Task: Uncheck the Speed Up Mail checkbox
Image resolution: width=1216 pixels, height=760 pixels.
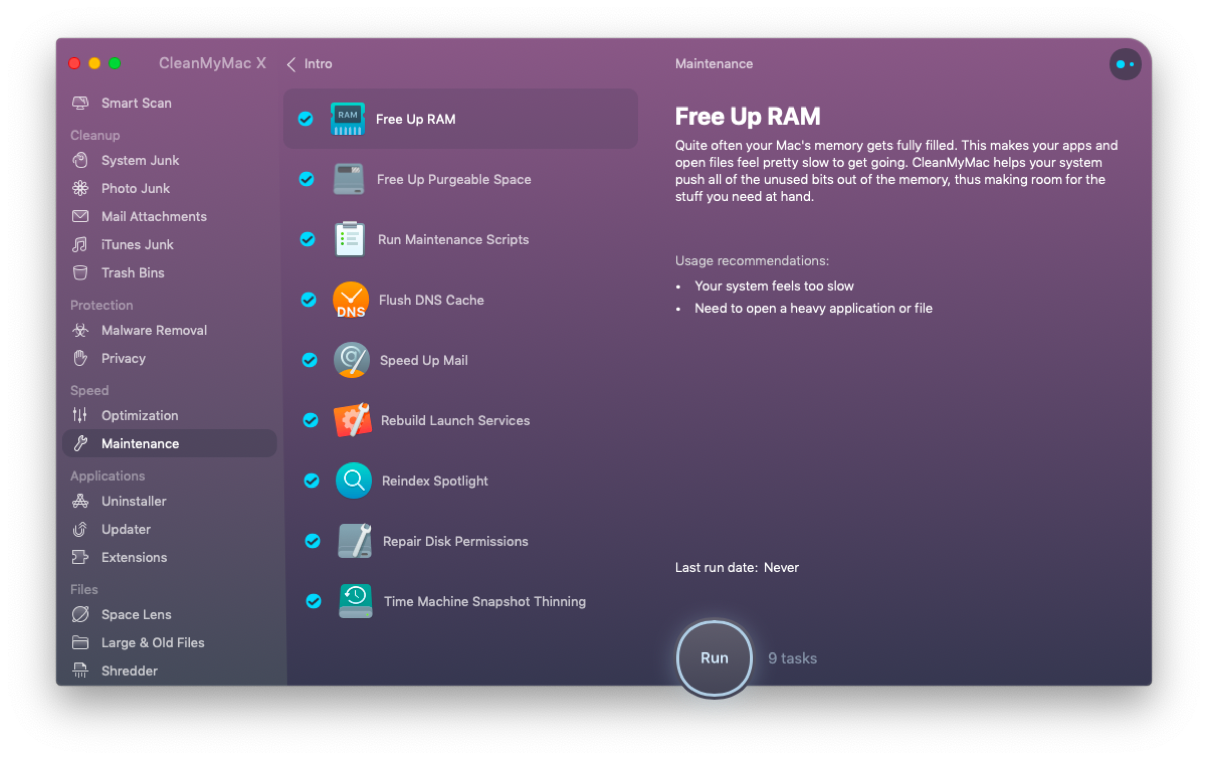Action: (310, 360)
